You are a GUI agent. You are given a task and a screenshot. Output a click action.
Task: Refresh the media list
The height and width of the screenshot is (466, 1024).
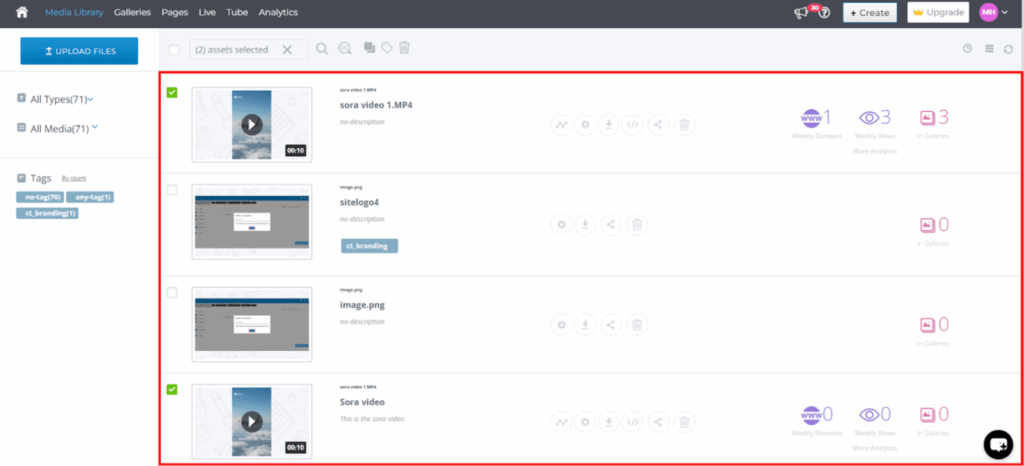click(x=1008, y=49)
